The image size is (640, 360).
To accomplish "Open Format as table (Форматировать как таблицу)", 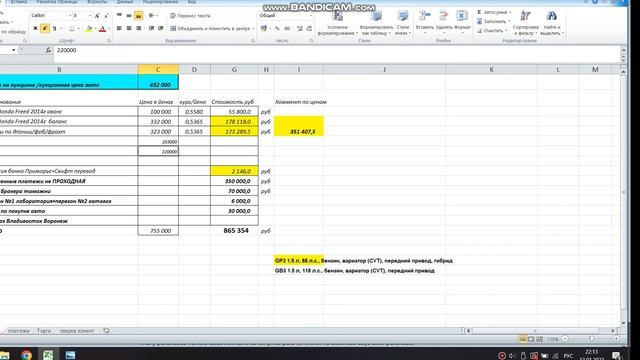I will coord(376,22).
